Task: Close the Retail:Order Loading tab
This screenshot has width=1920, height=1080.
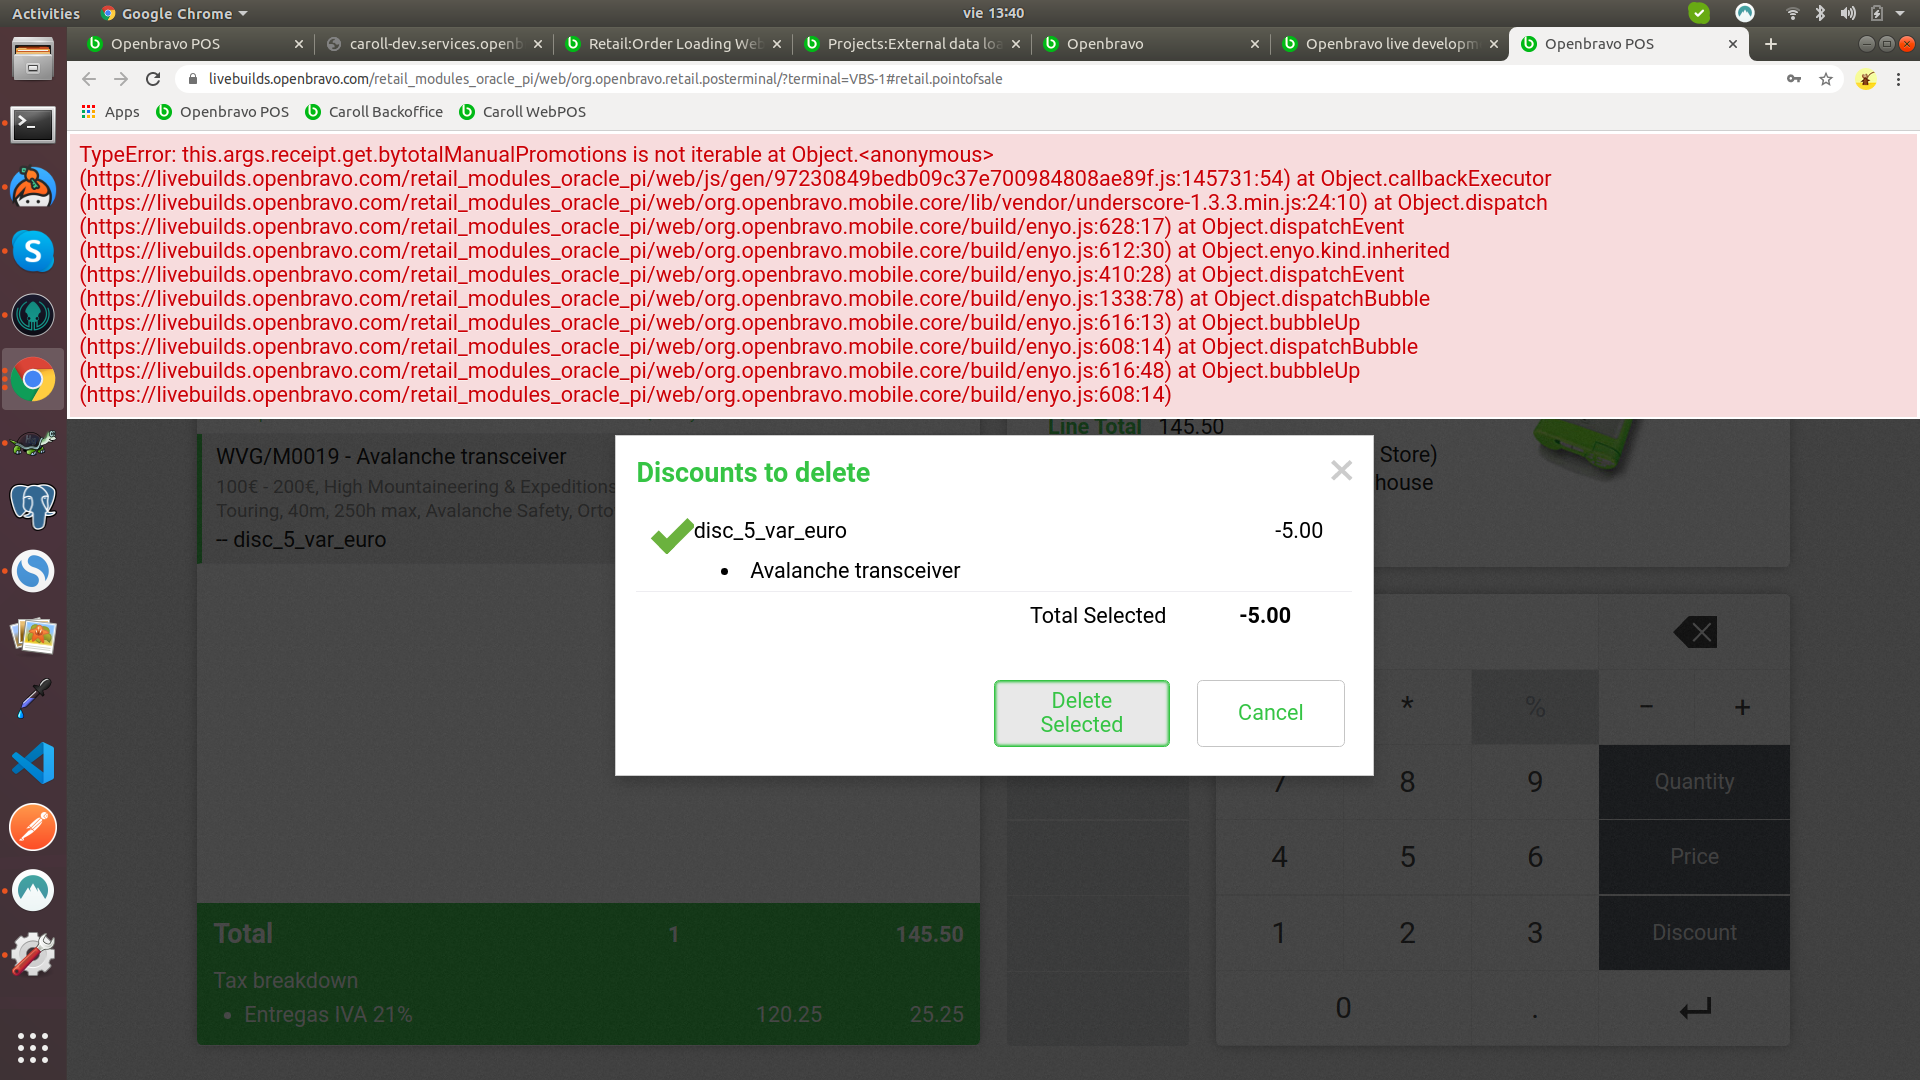Action: (x=777, y=44)
